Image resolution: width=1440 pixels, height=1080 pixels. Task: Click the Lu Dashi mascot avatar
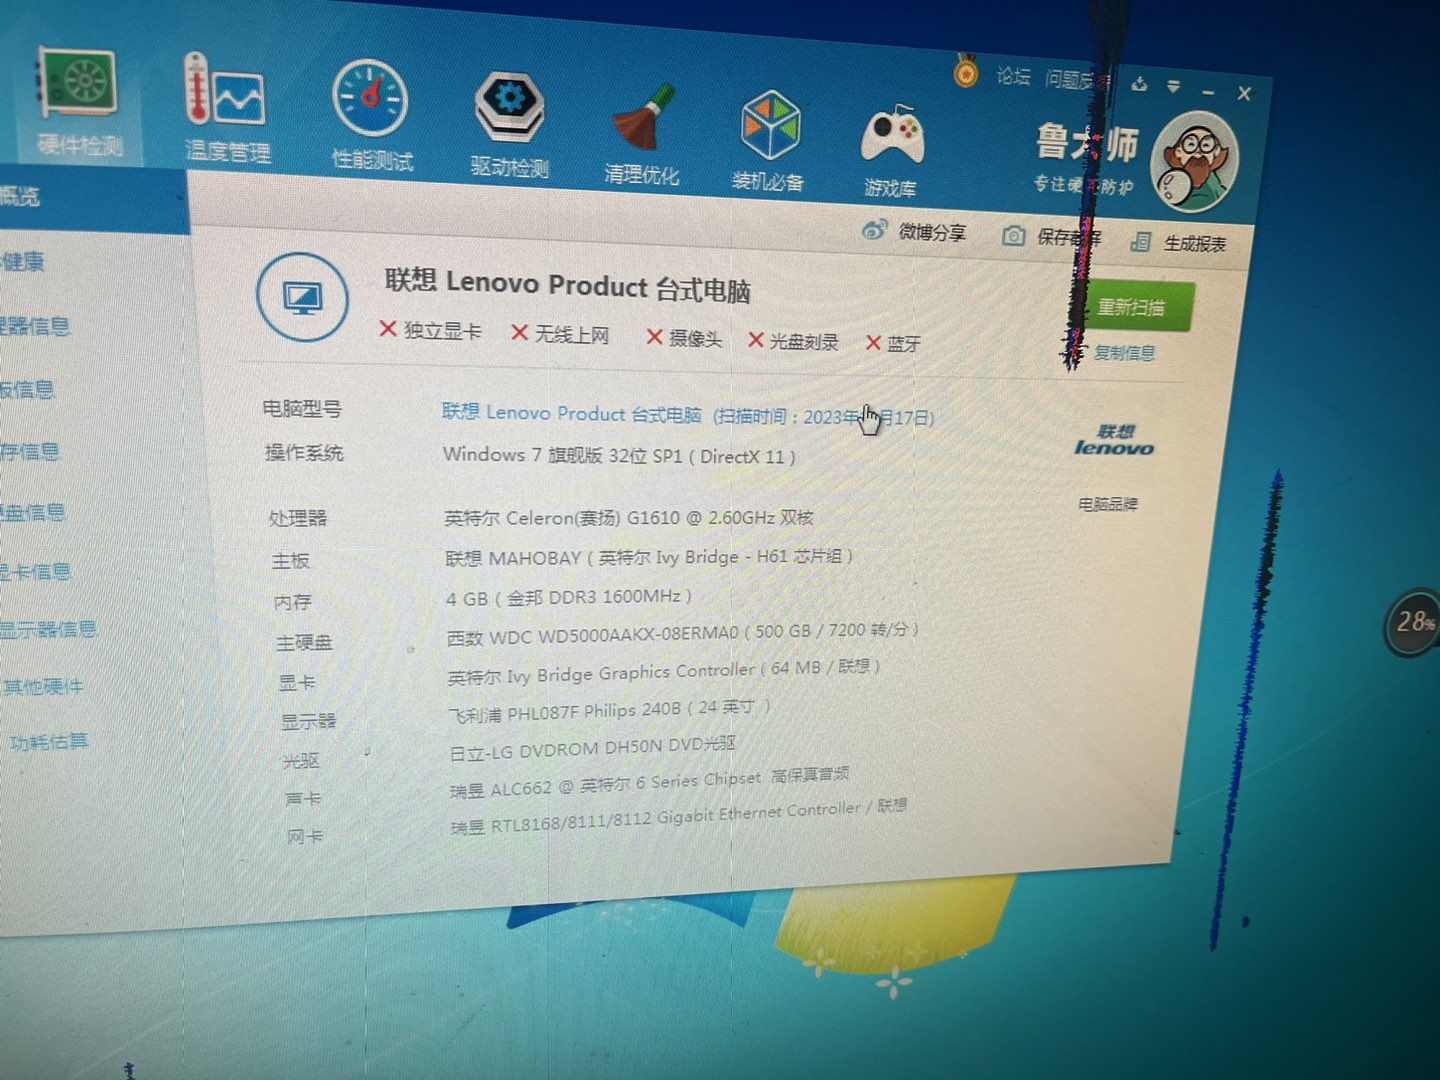[x=1195, y=161]
